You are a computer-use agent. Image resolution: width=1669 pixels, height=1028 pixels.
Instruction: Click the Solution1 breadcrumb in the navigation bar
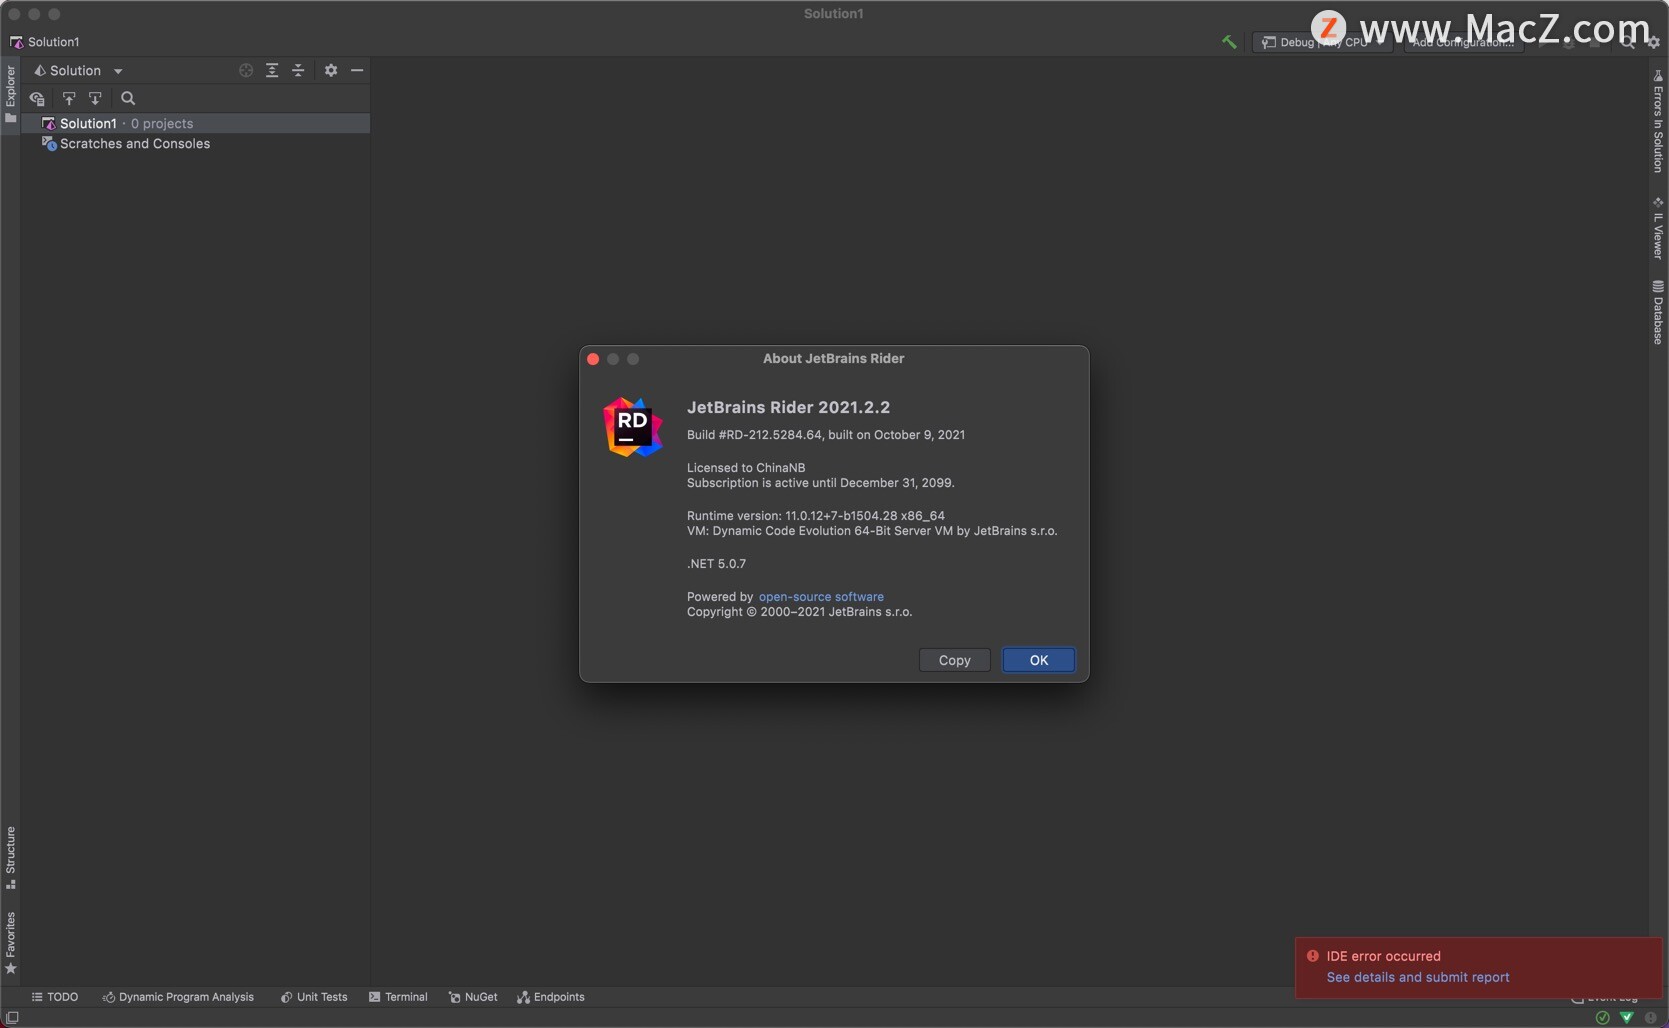click(45, 42)
